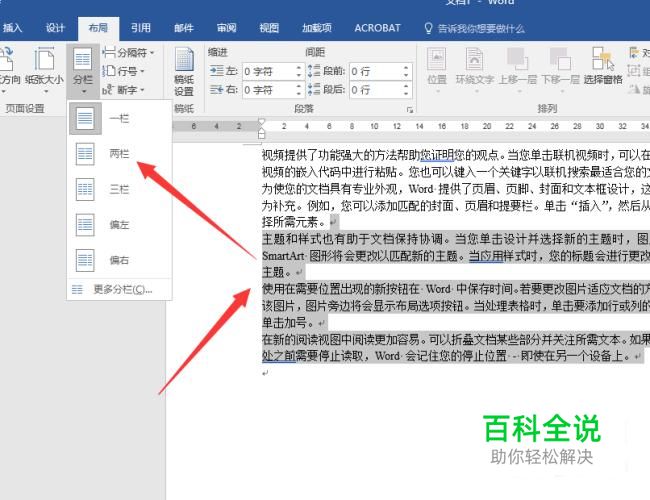The width and height of the screenshot is (650, 500).
Task: Click the line beginning 在新的阅读视图中
Action: pos(455,340)
